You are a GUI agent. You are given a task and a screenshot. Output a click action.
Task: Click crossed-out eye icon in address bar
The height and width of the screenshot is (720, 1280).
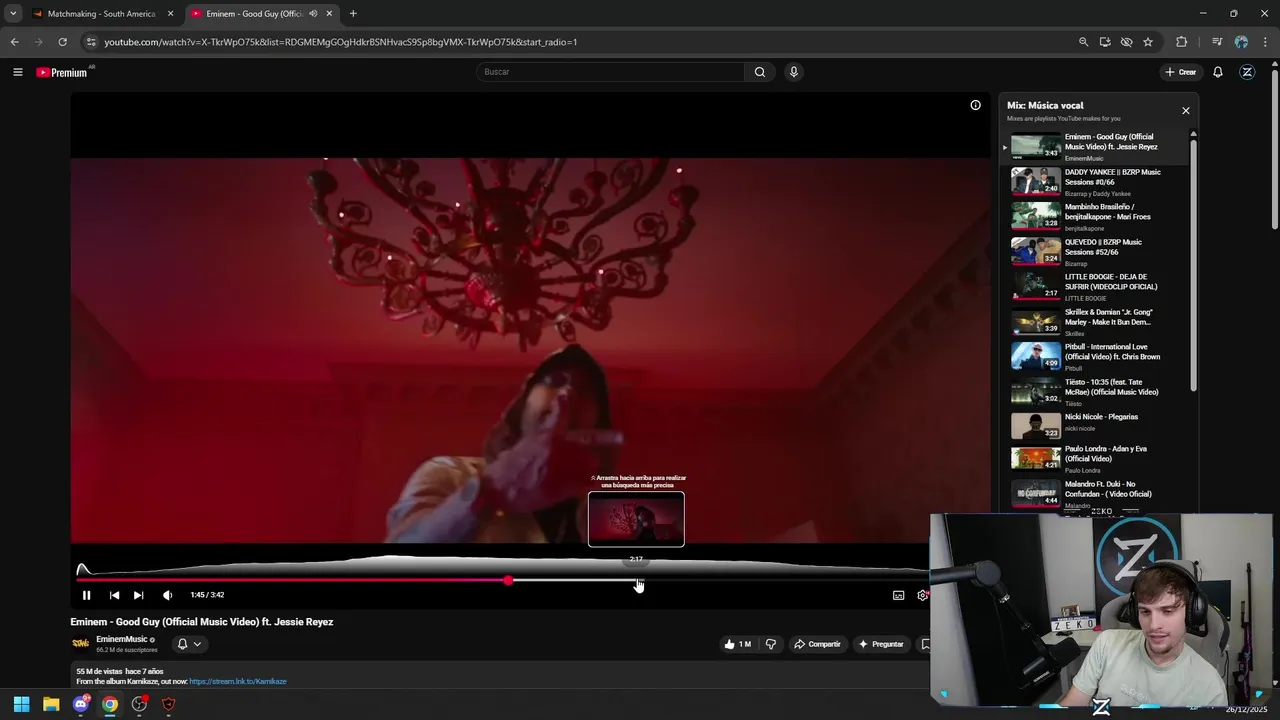1126,42
